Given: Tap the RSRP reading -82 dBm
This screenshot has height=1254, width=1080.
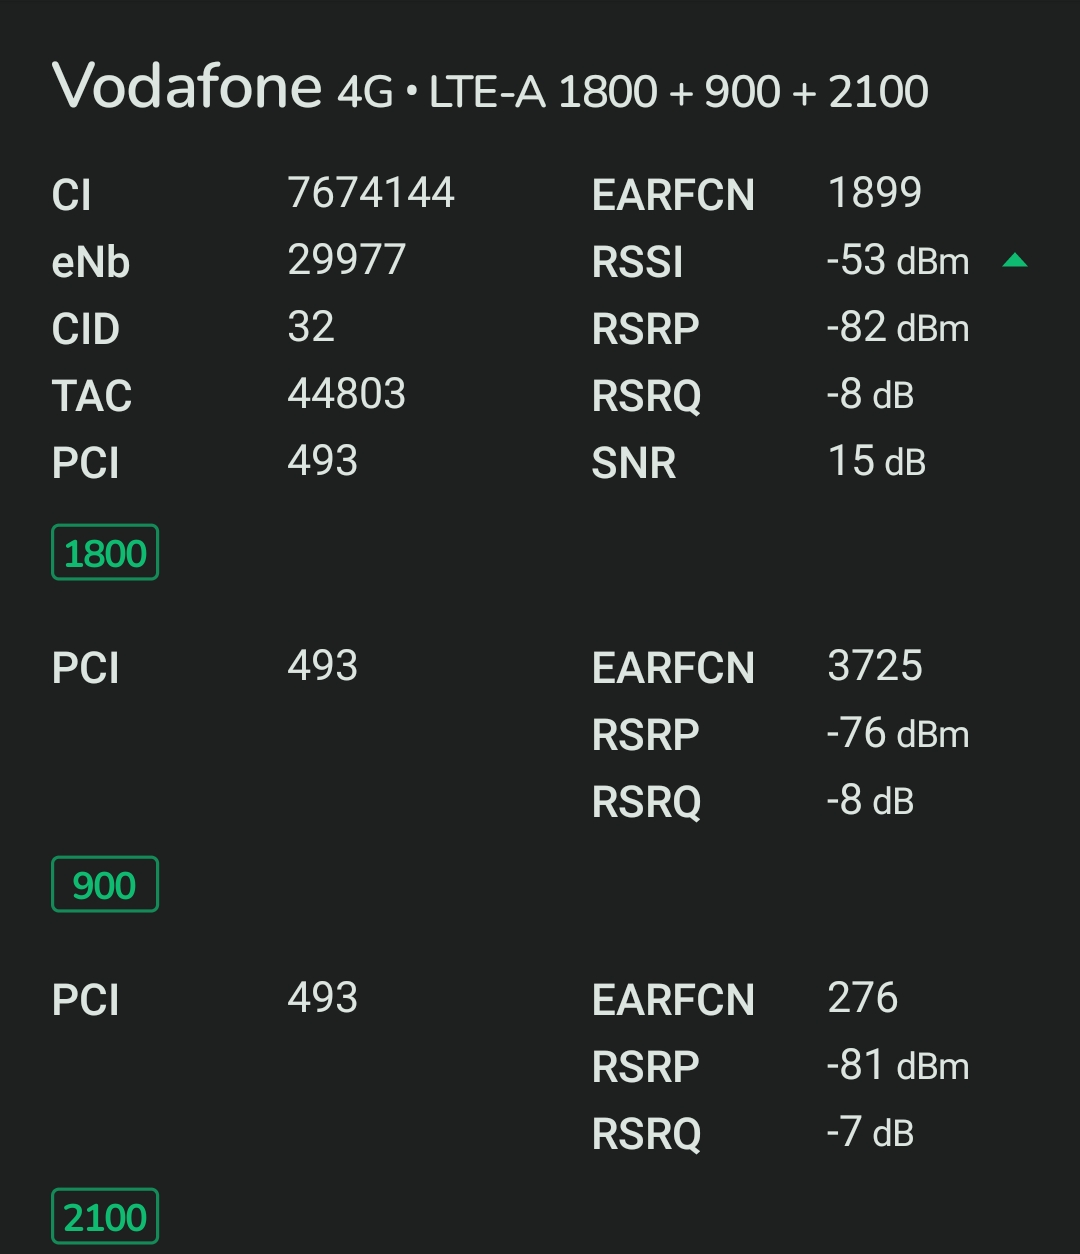Looking at the screenshot, I should (x=898, y=327).
